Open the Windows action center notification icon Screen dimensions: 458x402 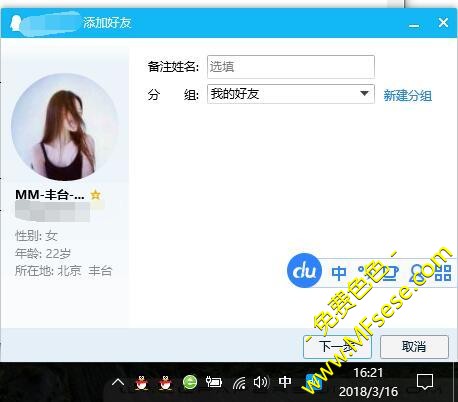(x=425, y=382)
